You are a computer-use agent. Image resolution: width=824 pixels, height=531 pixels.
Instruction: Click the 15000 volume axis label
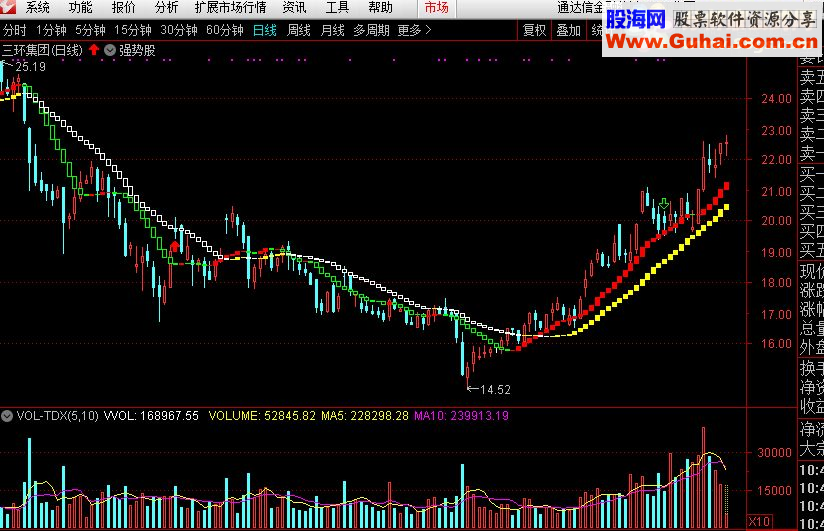point(774,491)
